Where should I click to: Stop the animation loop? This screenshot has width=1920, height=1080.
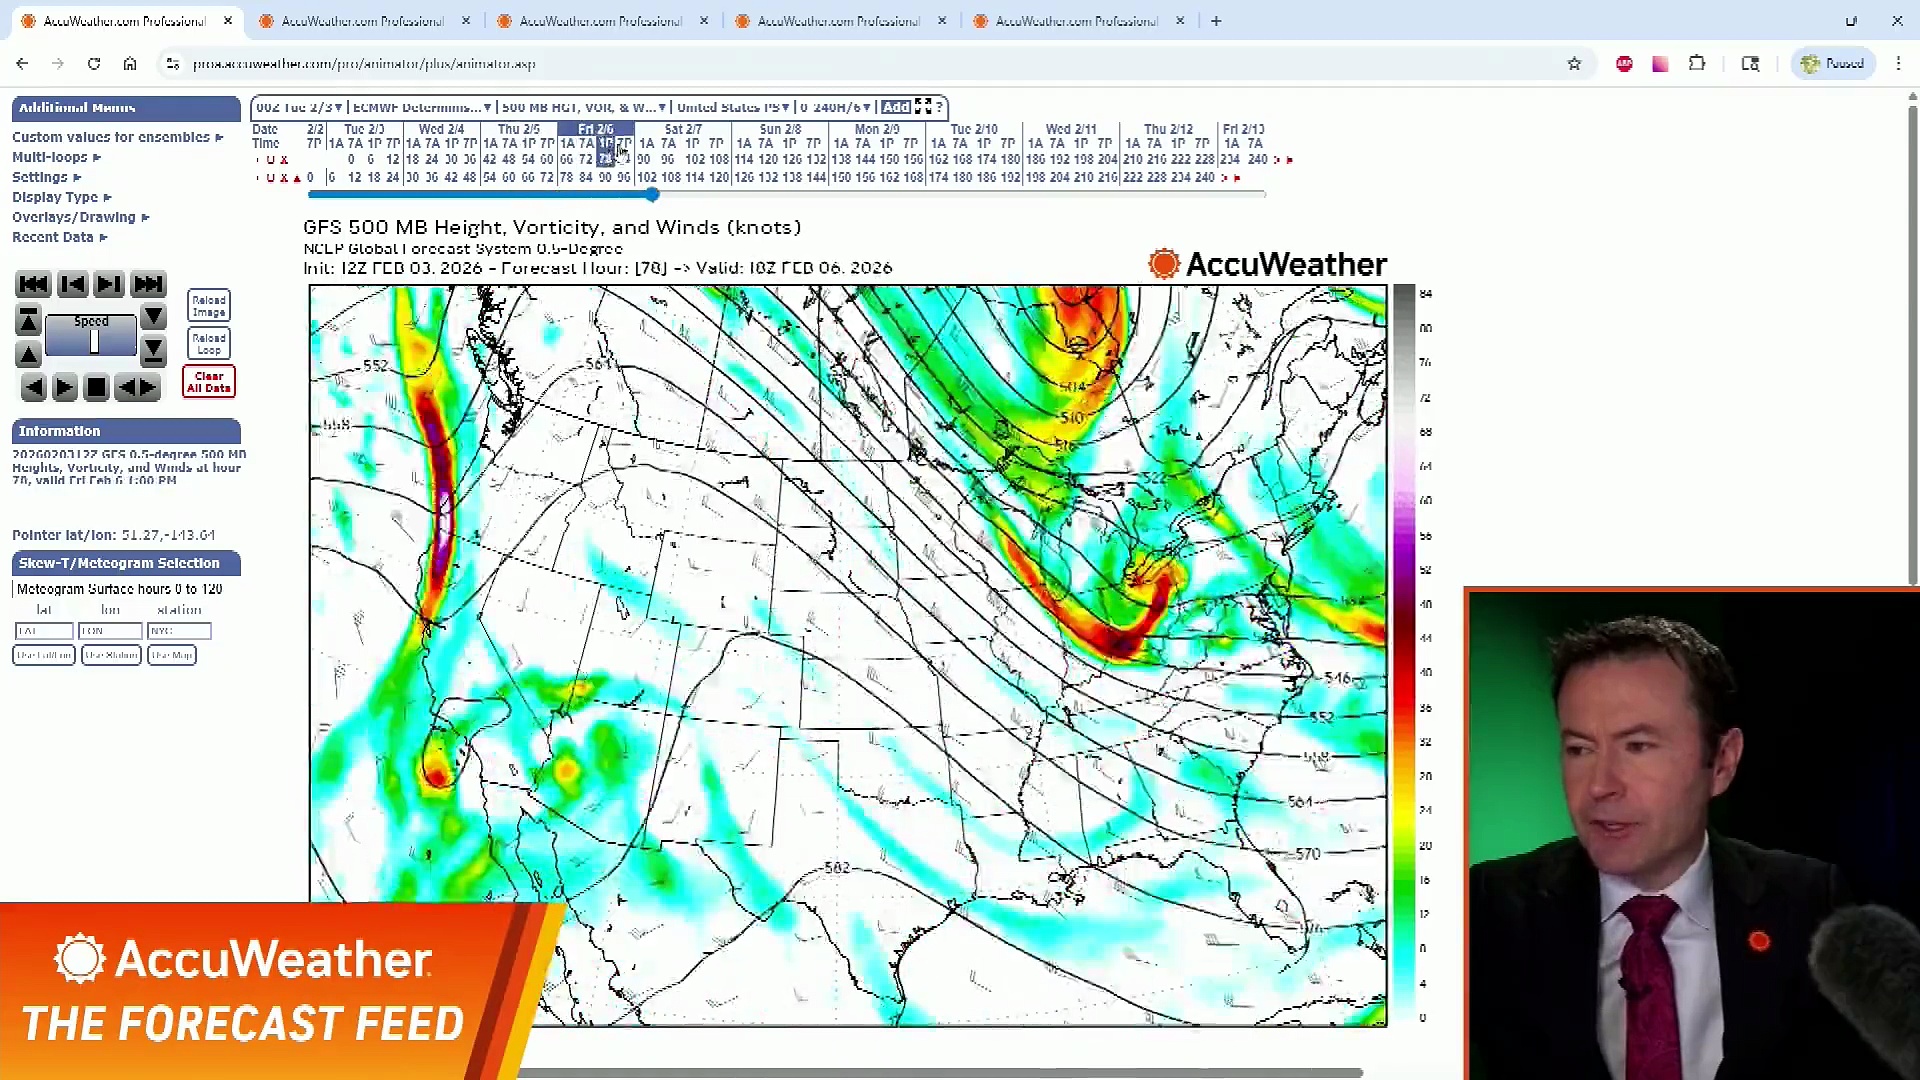tap(96, 388)
